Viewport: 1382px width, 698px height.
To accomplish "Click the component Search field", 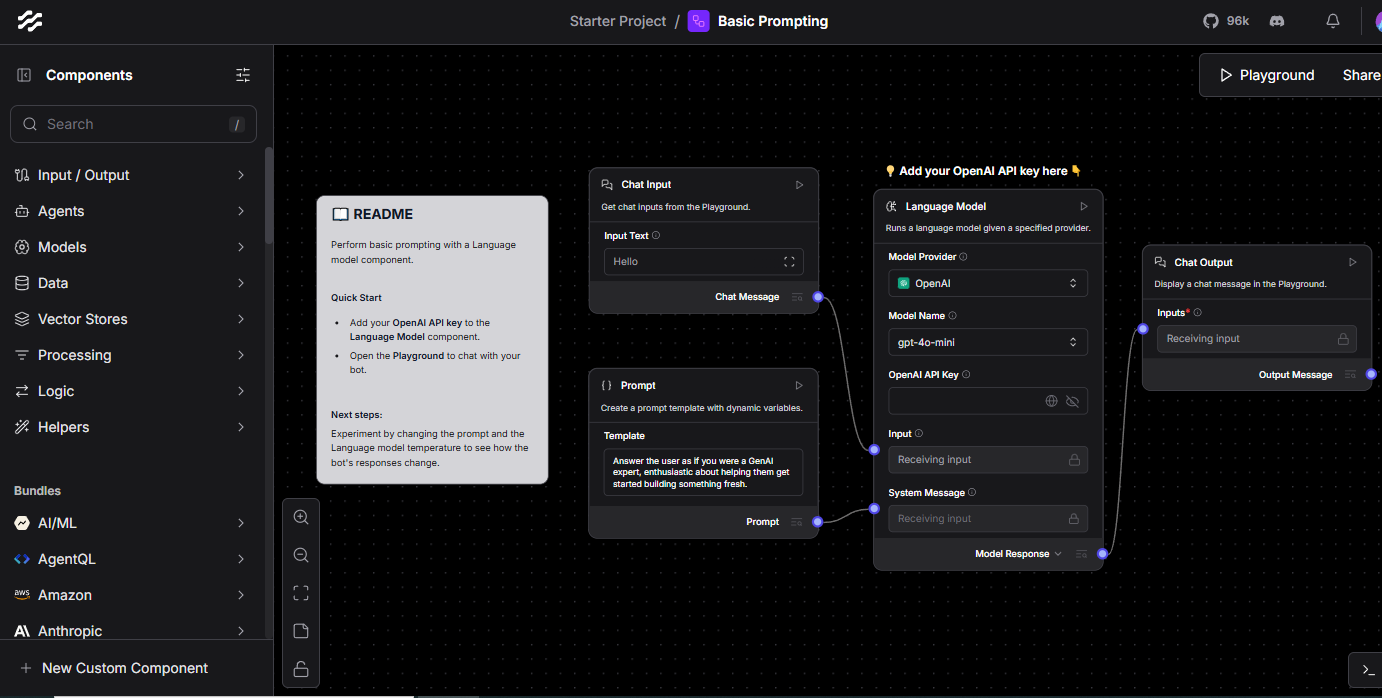I will (x=133, y=123).
